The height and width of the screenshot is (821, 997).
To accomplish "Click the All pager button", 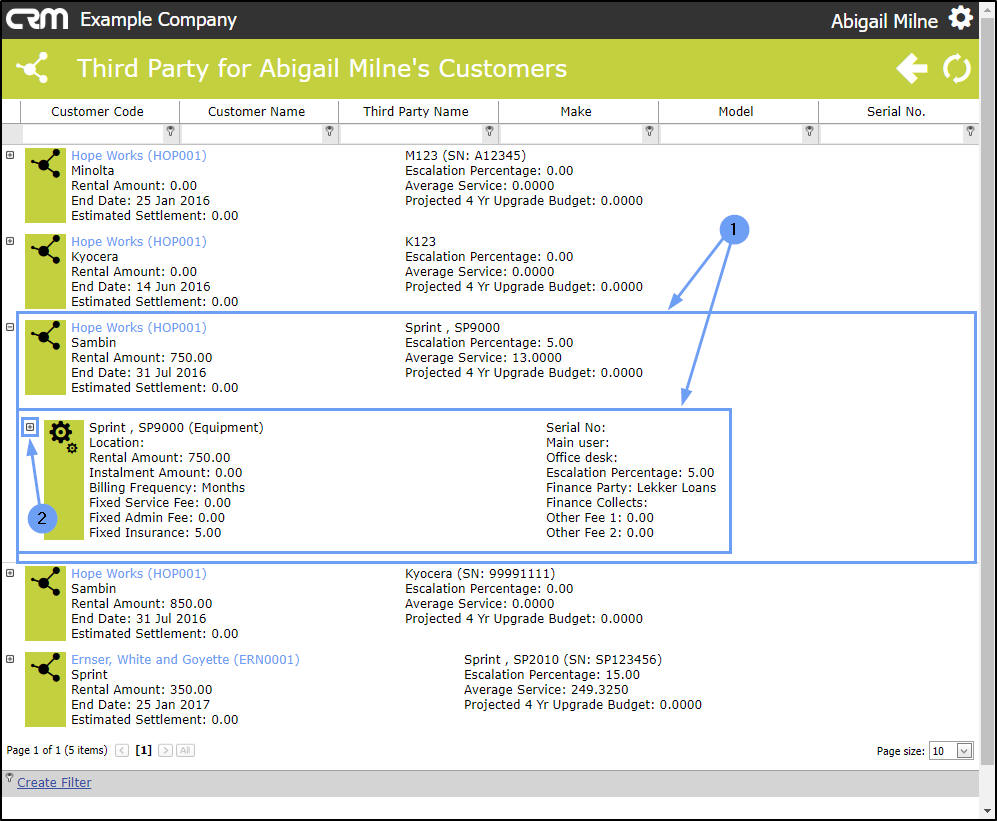I will (x=185, y=750).
